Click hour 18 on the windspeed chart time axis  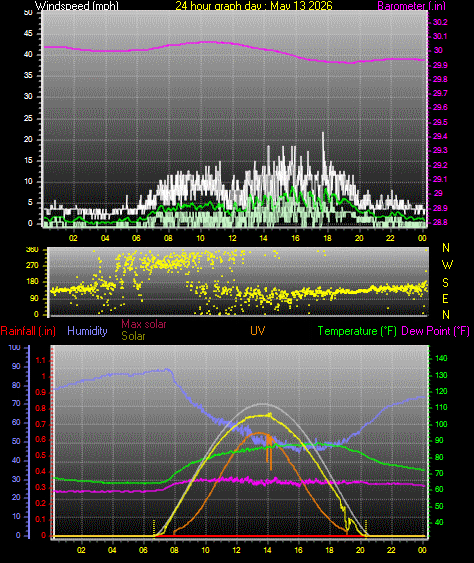(327, 238)
